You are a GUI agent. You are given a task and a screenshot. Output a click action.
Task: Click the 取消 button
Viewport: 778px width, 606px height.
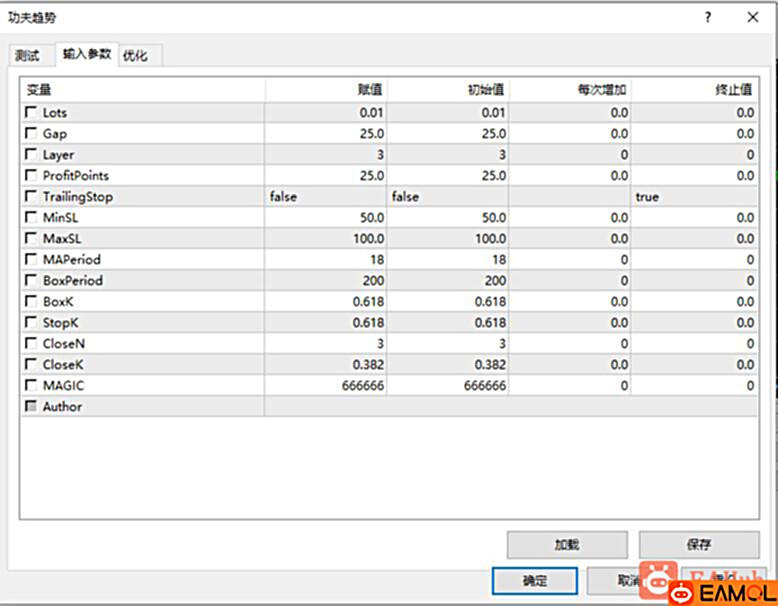tap(627, 581)
